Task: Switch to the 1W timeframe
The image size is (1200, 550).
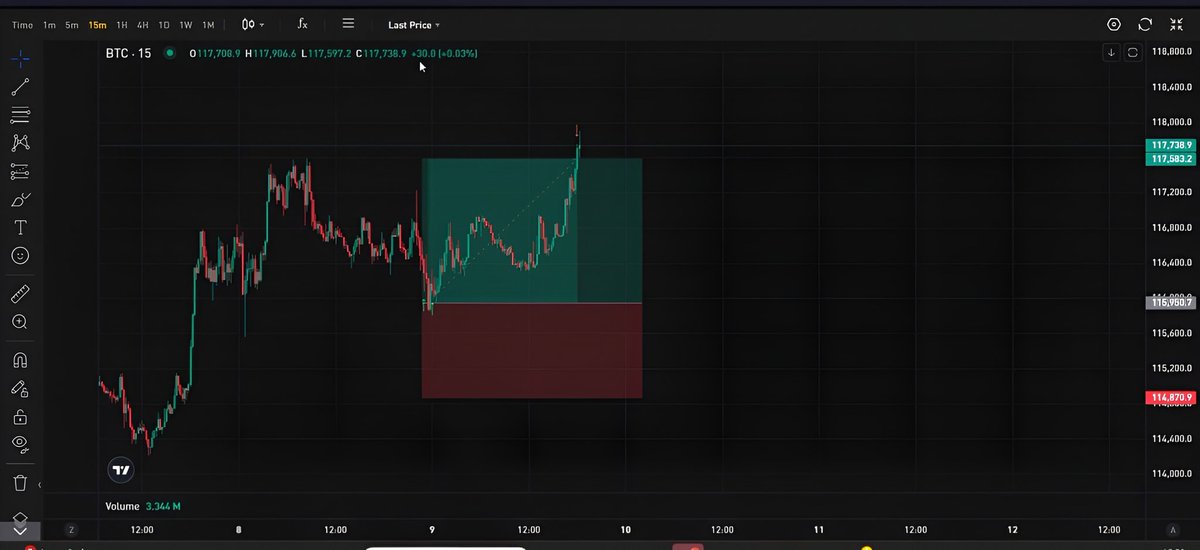Action: 186,25
